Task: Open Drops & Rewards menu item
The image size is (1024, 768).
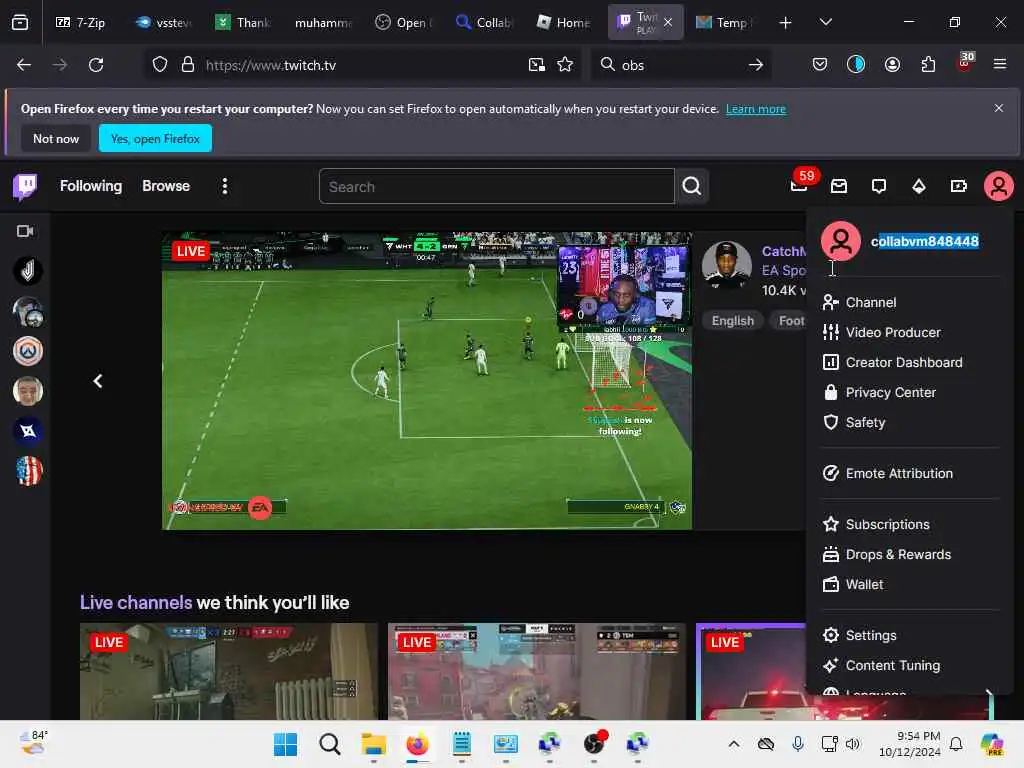Action: 887,554
